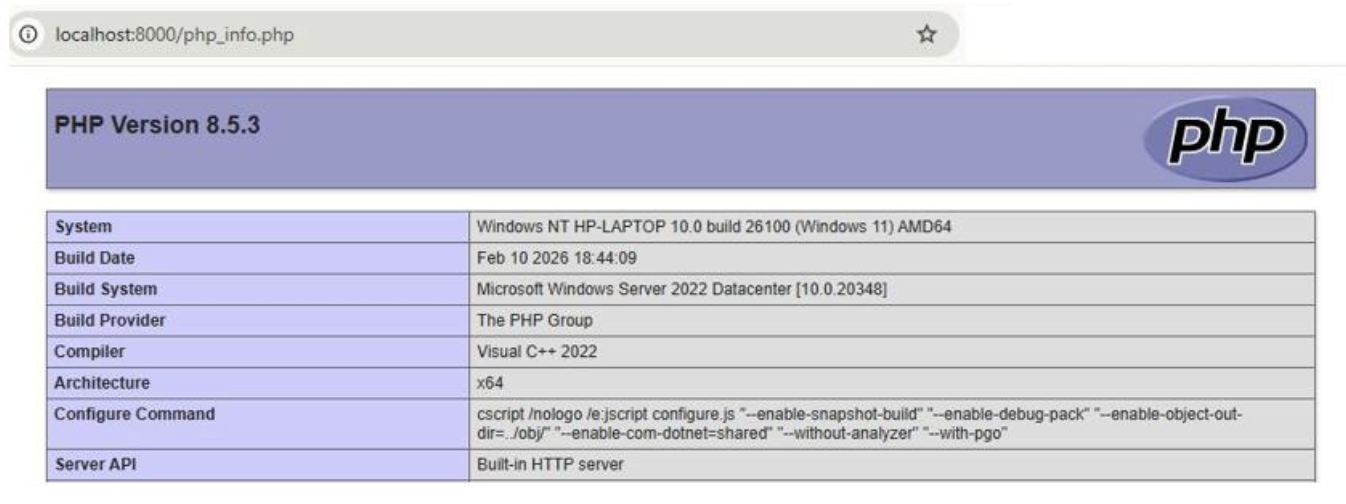
Task: Click the System row label
Action: [84, 227]
